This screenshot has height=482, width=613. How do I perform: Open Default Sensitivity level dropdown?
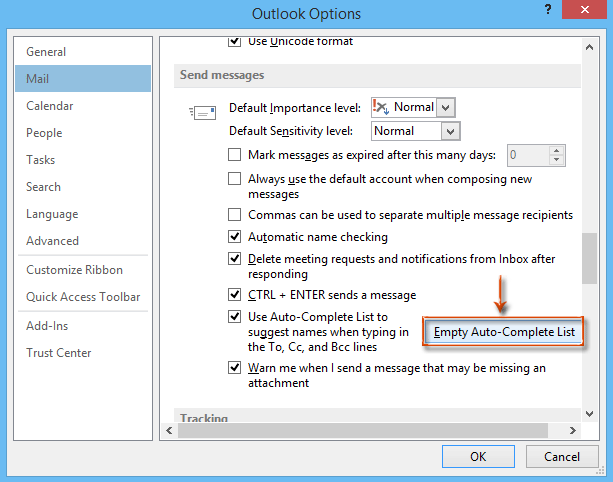tap(450, 131)
